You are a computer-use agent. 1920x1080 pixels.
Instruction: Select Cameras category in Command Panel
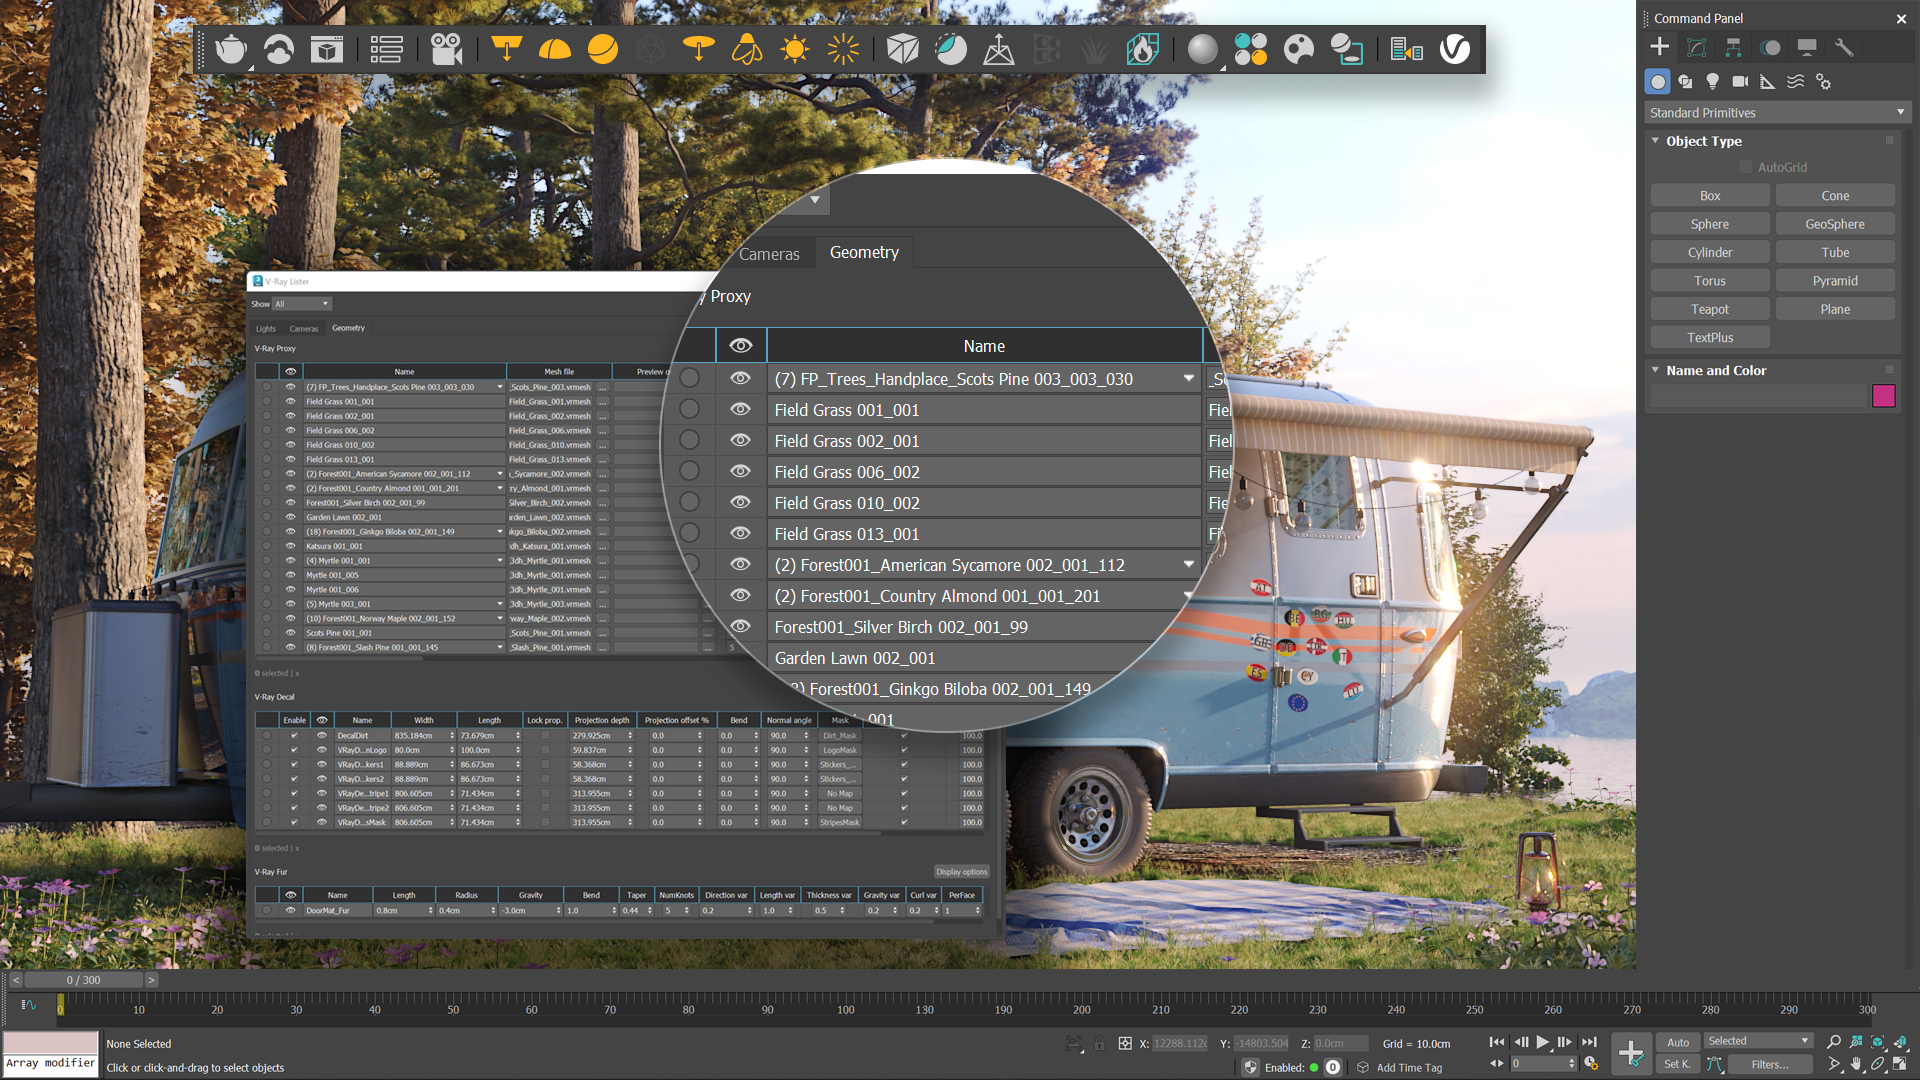point(1741,82)
